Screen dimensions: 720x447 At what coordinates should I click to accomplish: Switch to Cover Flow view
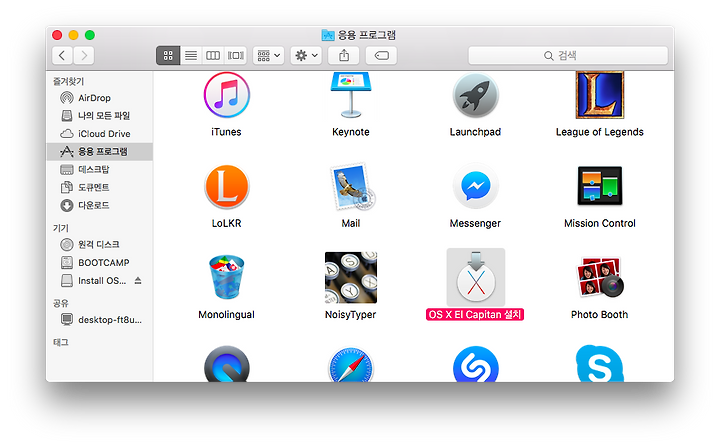[236, 56]
